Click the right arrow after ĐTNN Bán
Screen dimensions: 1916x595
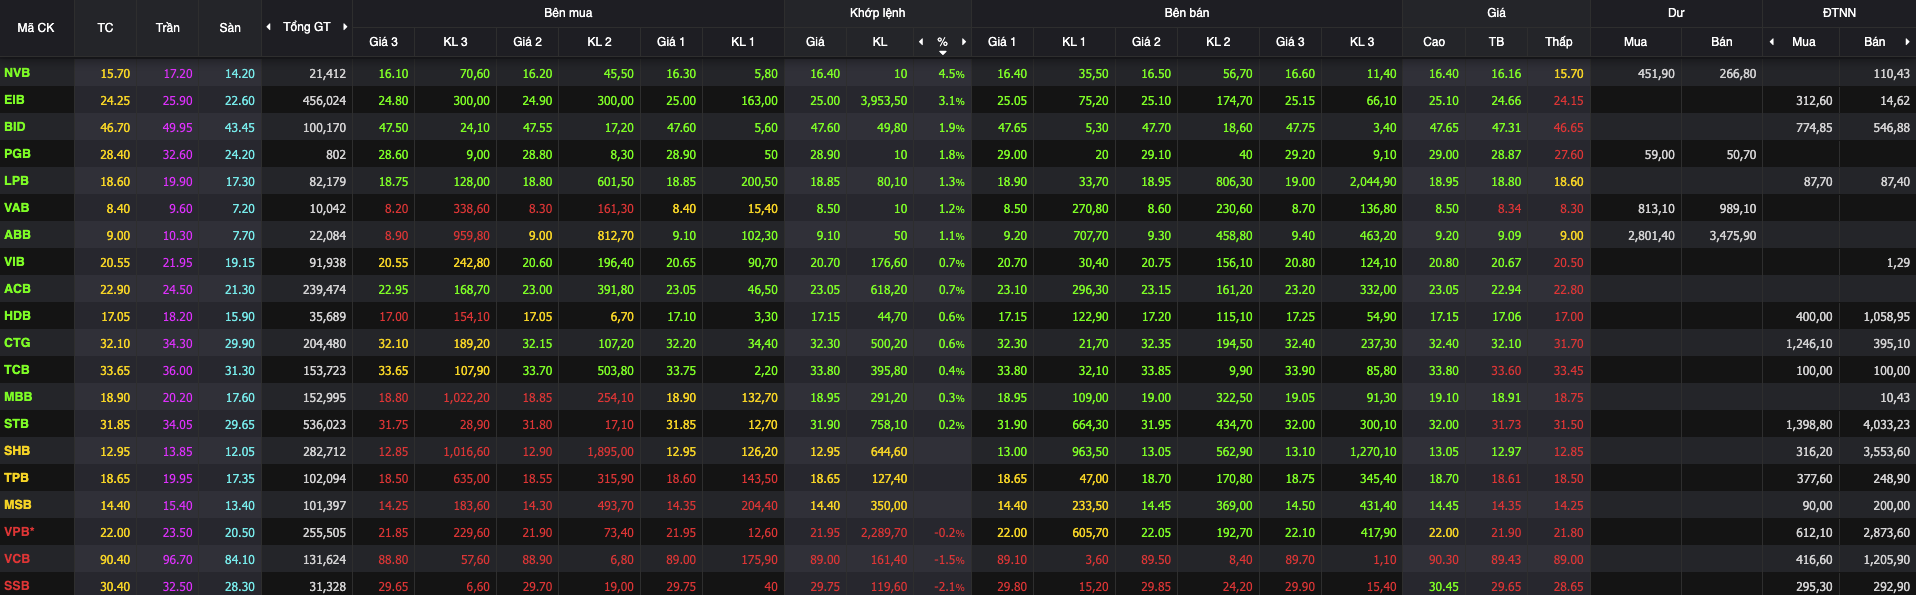coord(1907,42)
